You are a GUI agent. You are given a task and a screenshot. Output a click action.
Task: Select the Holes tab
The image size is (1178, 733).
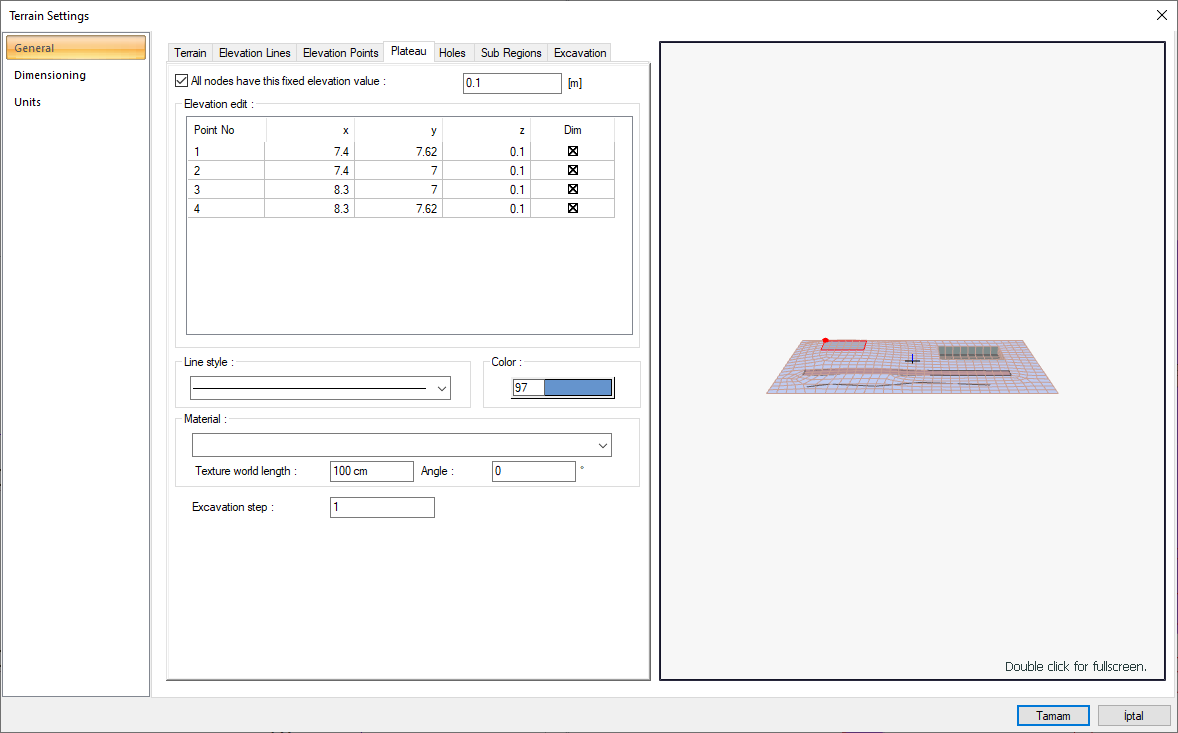click(452, 53)
